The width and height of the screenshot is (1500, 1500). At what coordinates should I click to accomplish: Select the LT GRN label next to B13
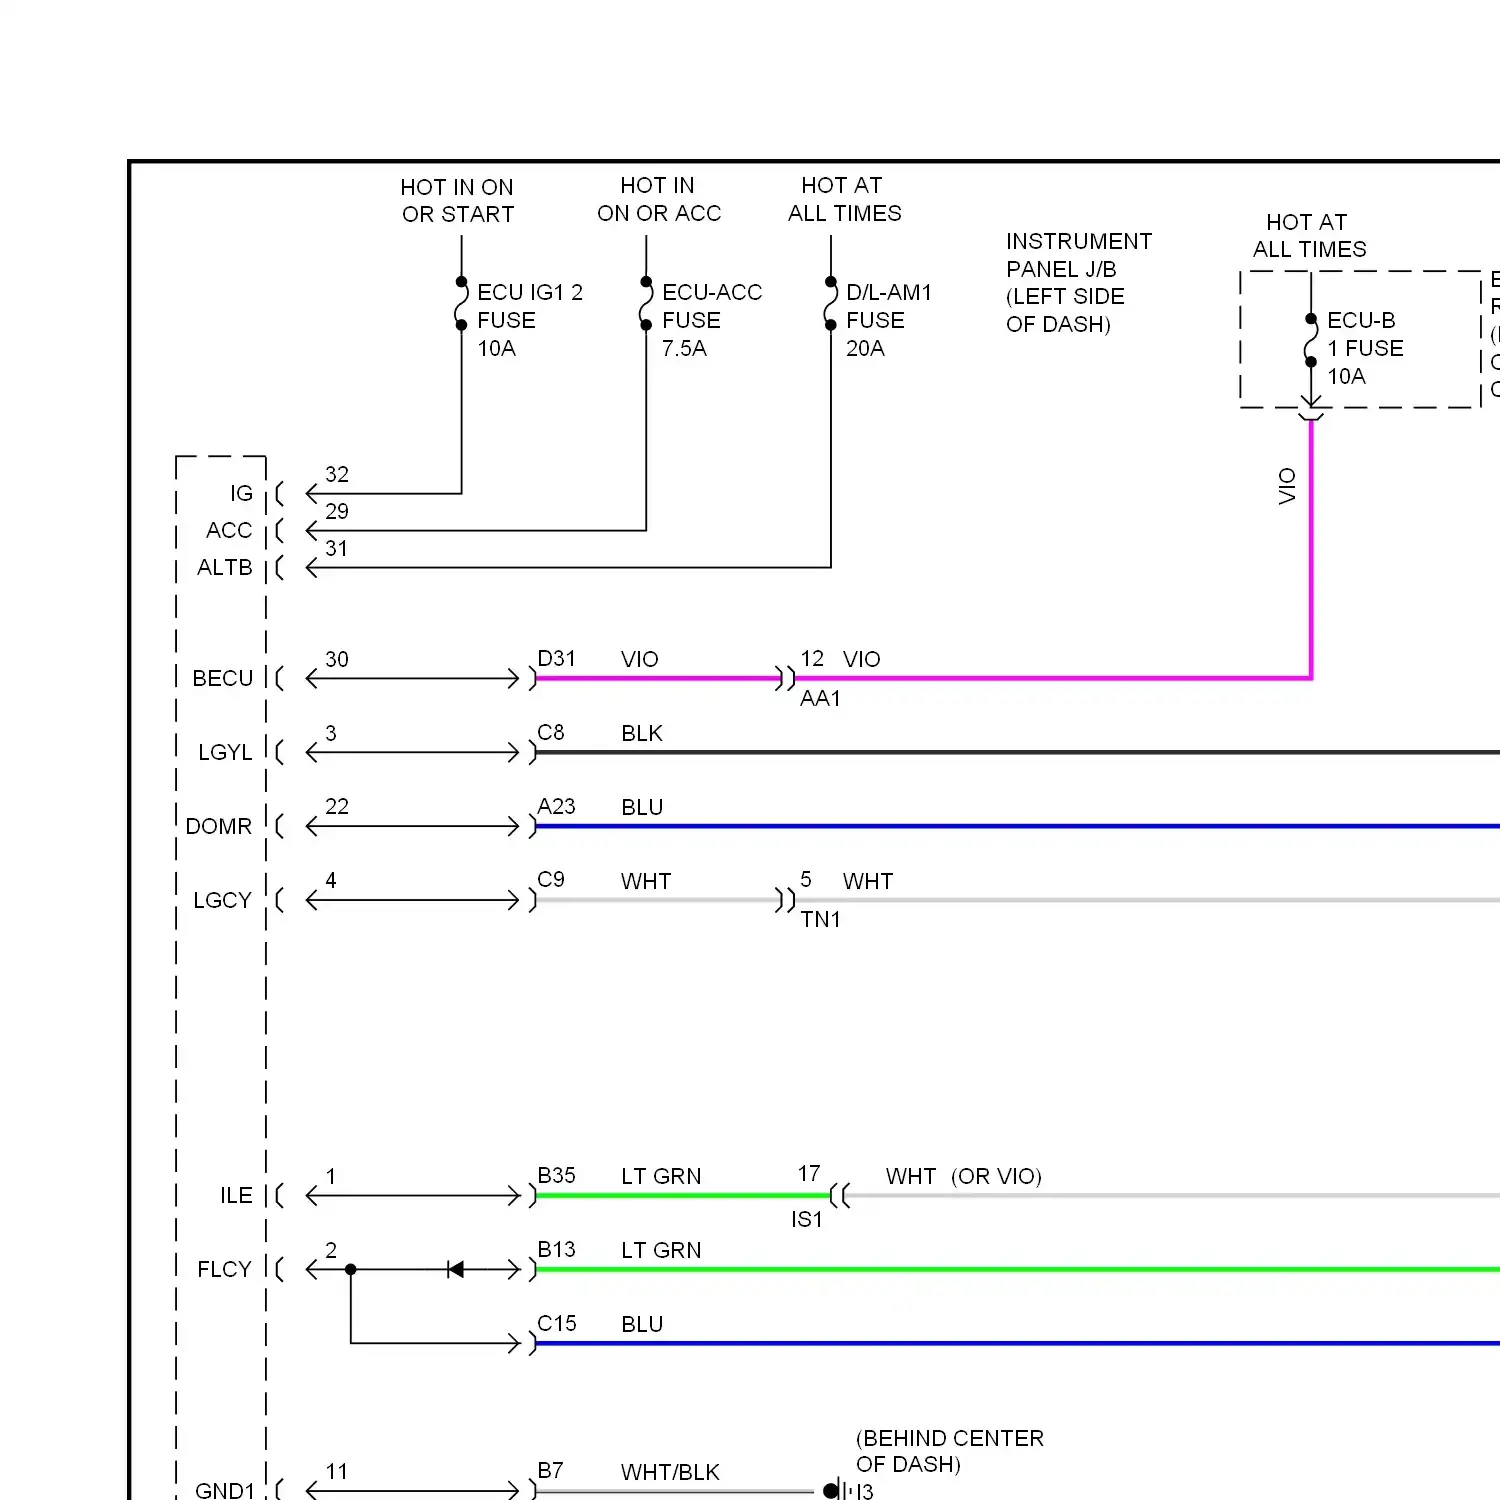tap(661, 1250)
